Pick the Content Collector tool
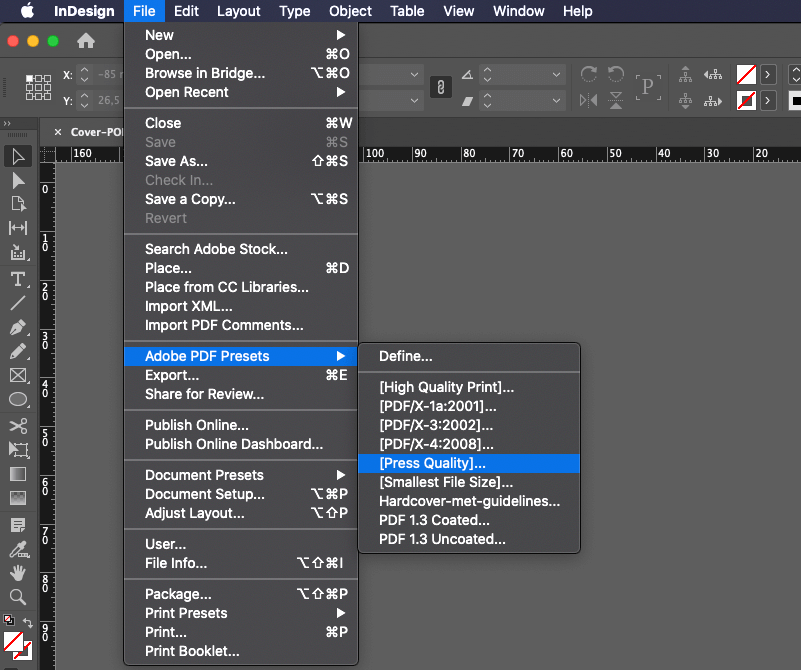This screenshot has width=801, height=670. (x=18, y=252)
